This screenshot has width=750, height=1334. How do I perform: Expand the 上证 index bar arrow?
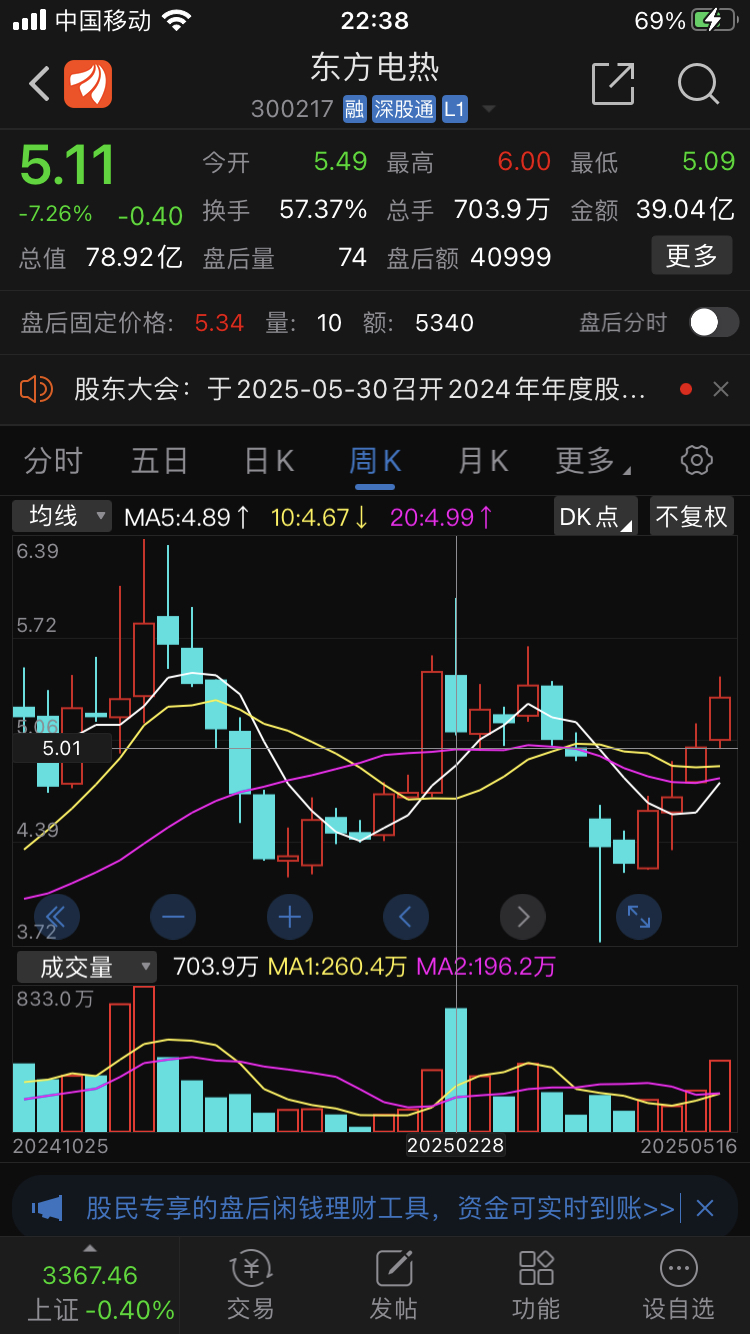tap(90, 1248)
